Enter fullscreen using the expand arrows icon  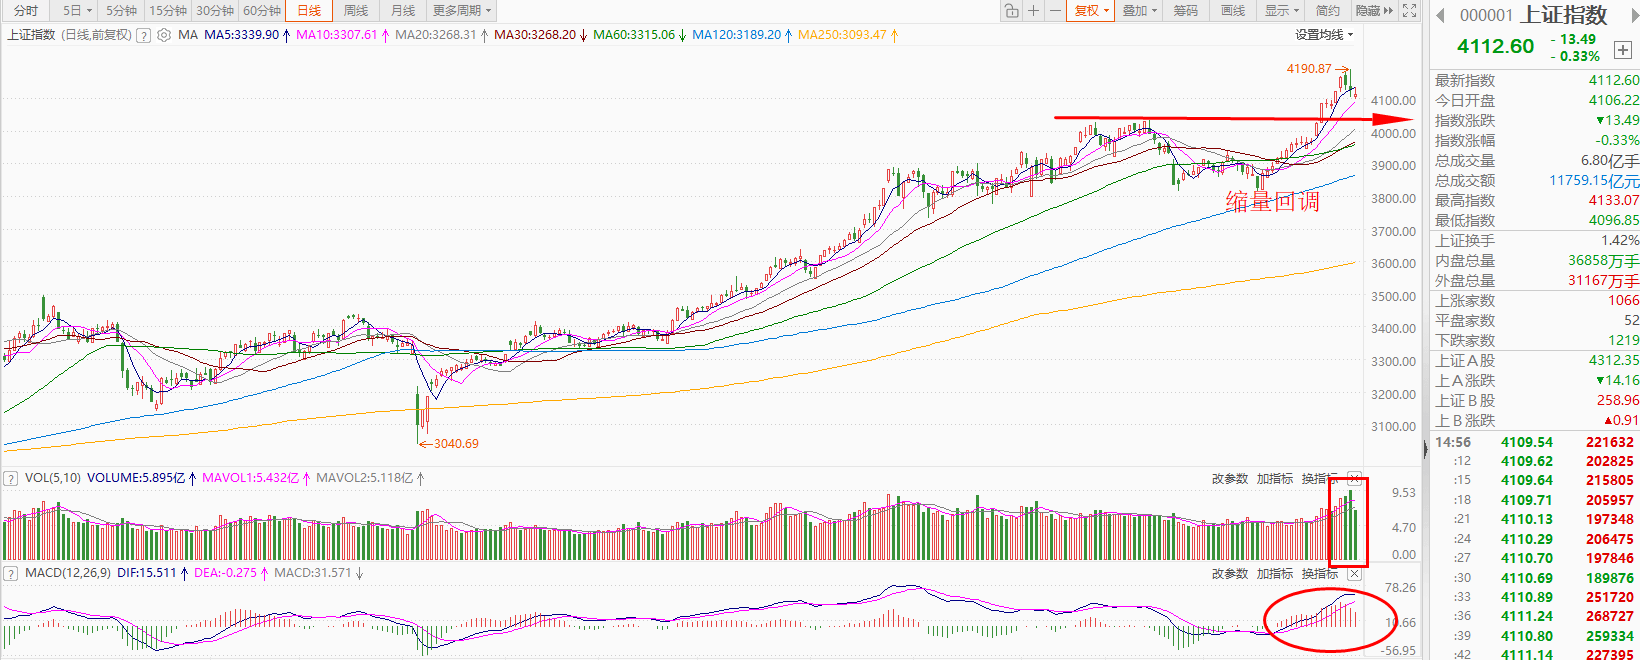coord(1409,11)
